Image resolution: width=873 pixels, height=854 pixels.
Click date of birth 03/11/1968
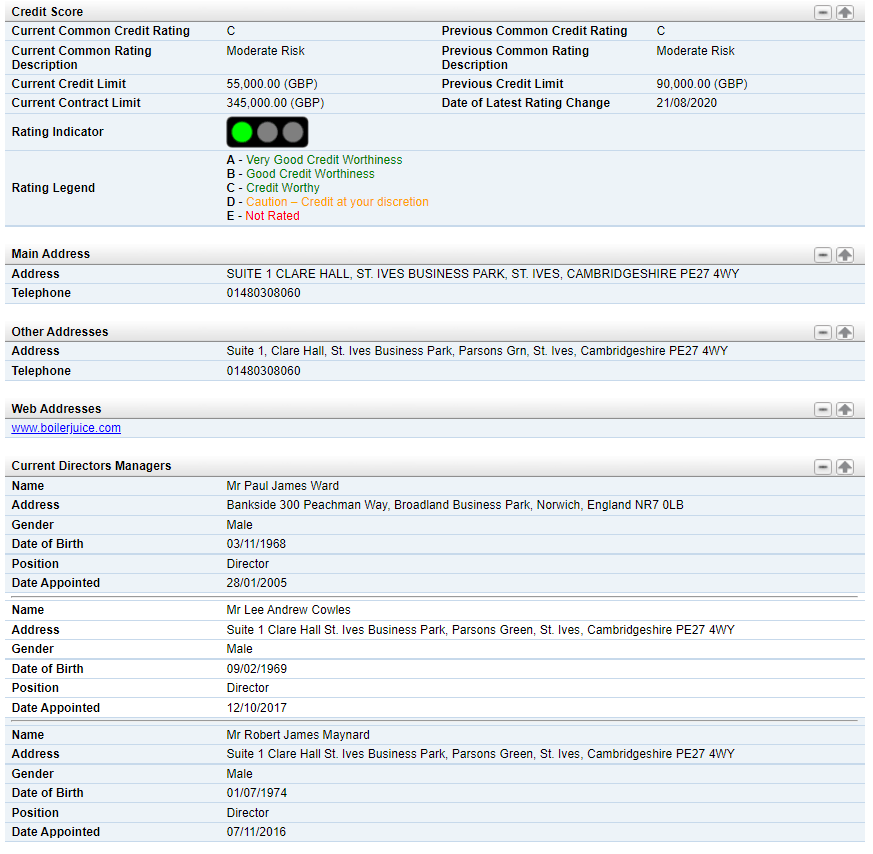tap(256, 544)
